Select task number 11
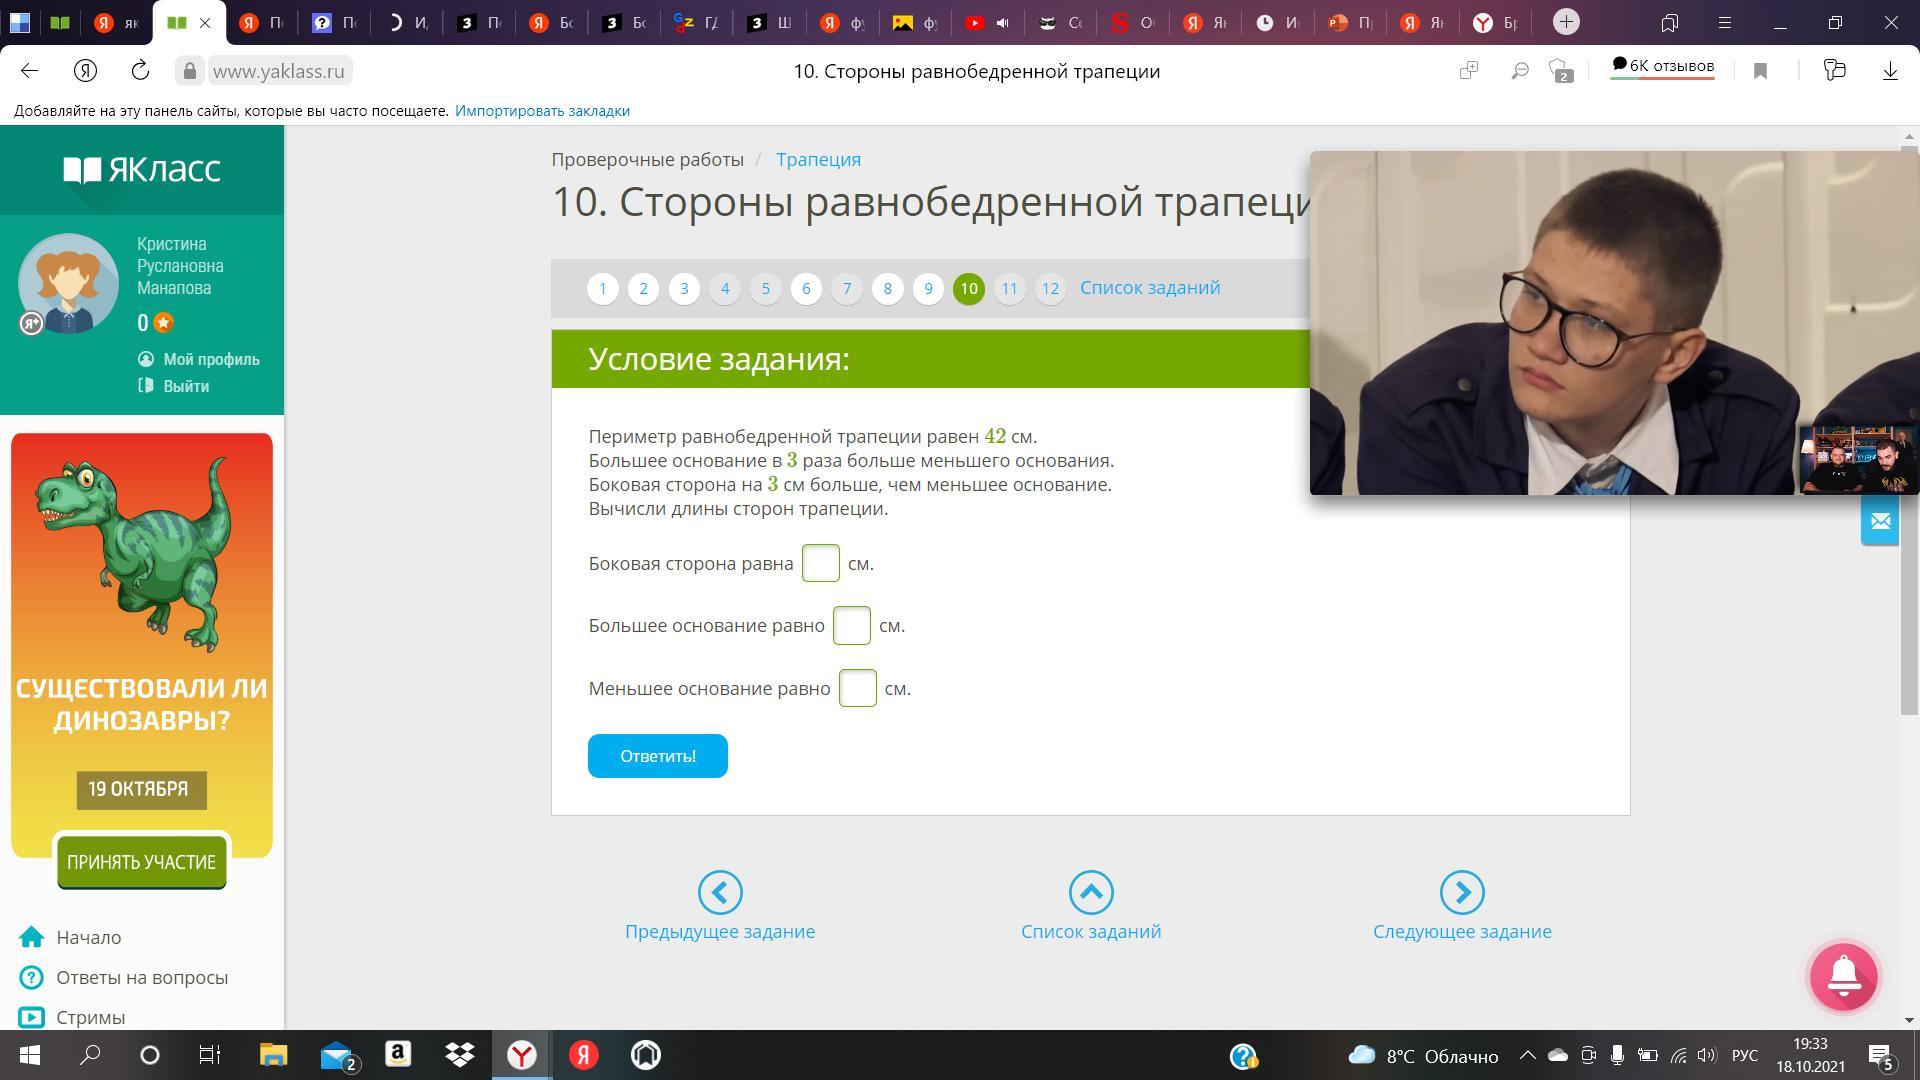This screenshot has height=1080, width=1920. coord(1009,288)
